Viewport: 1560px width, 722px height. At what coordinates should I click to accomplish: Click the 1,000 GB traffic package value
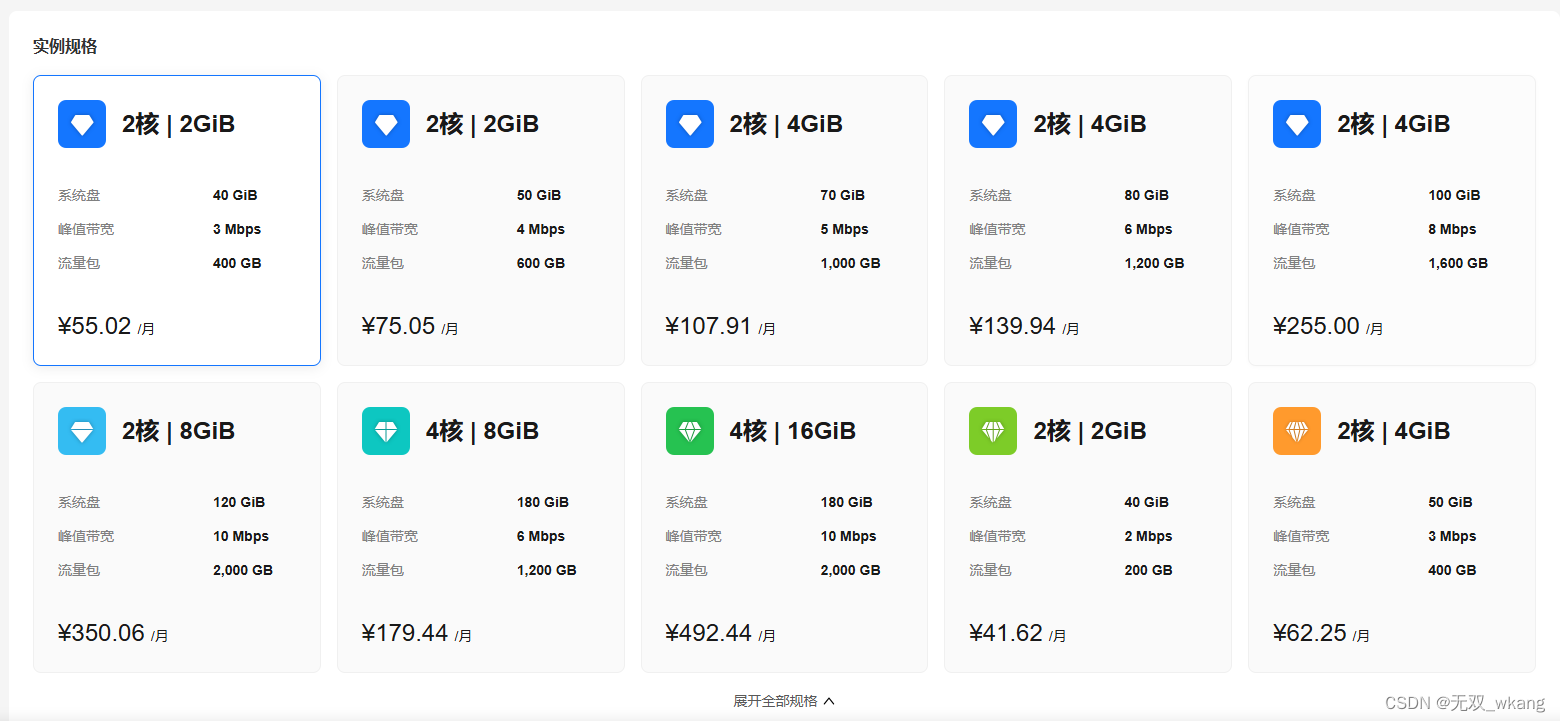851,263
